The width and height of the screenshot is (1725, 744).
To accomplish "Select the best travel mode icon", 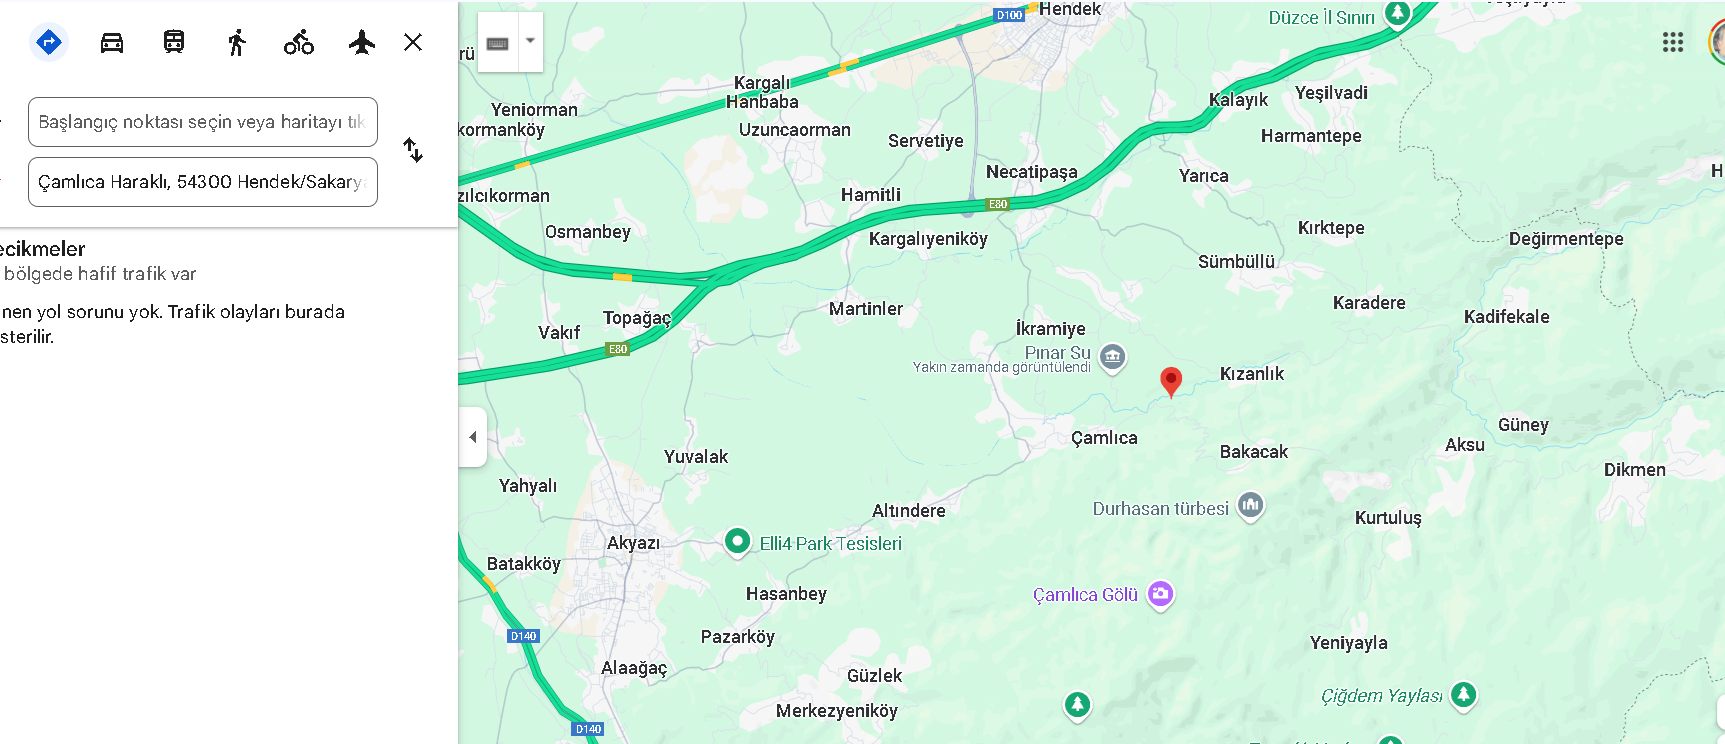I will tap(49, 42).
